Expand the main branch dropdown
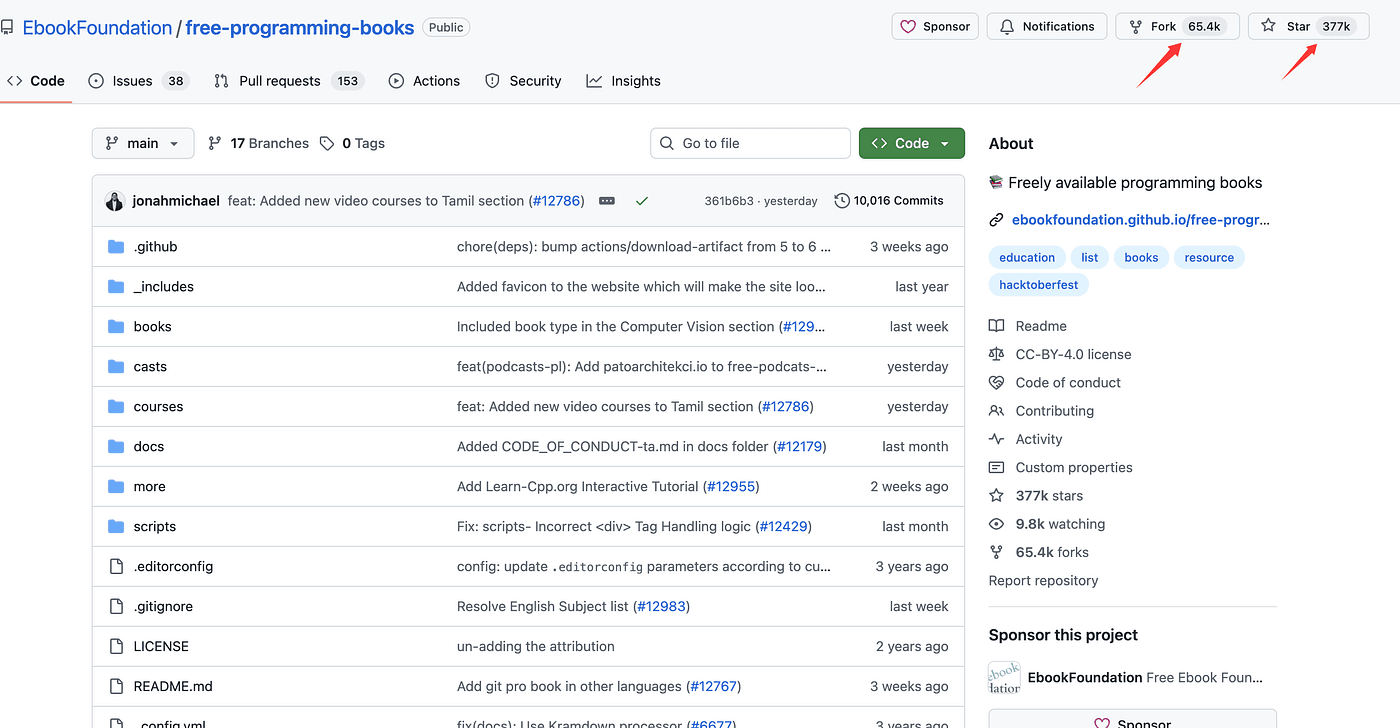 point(142,144)
